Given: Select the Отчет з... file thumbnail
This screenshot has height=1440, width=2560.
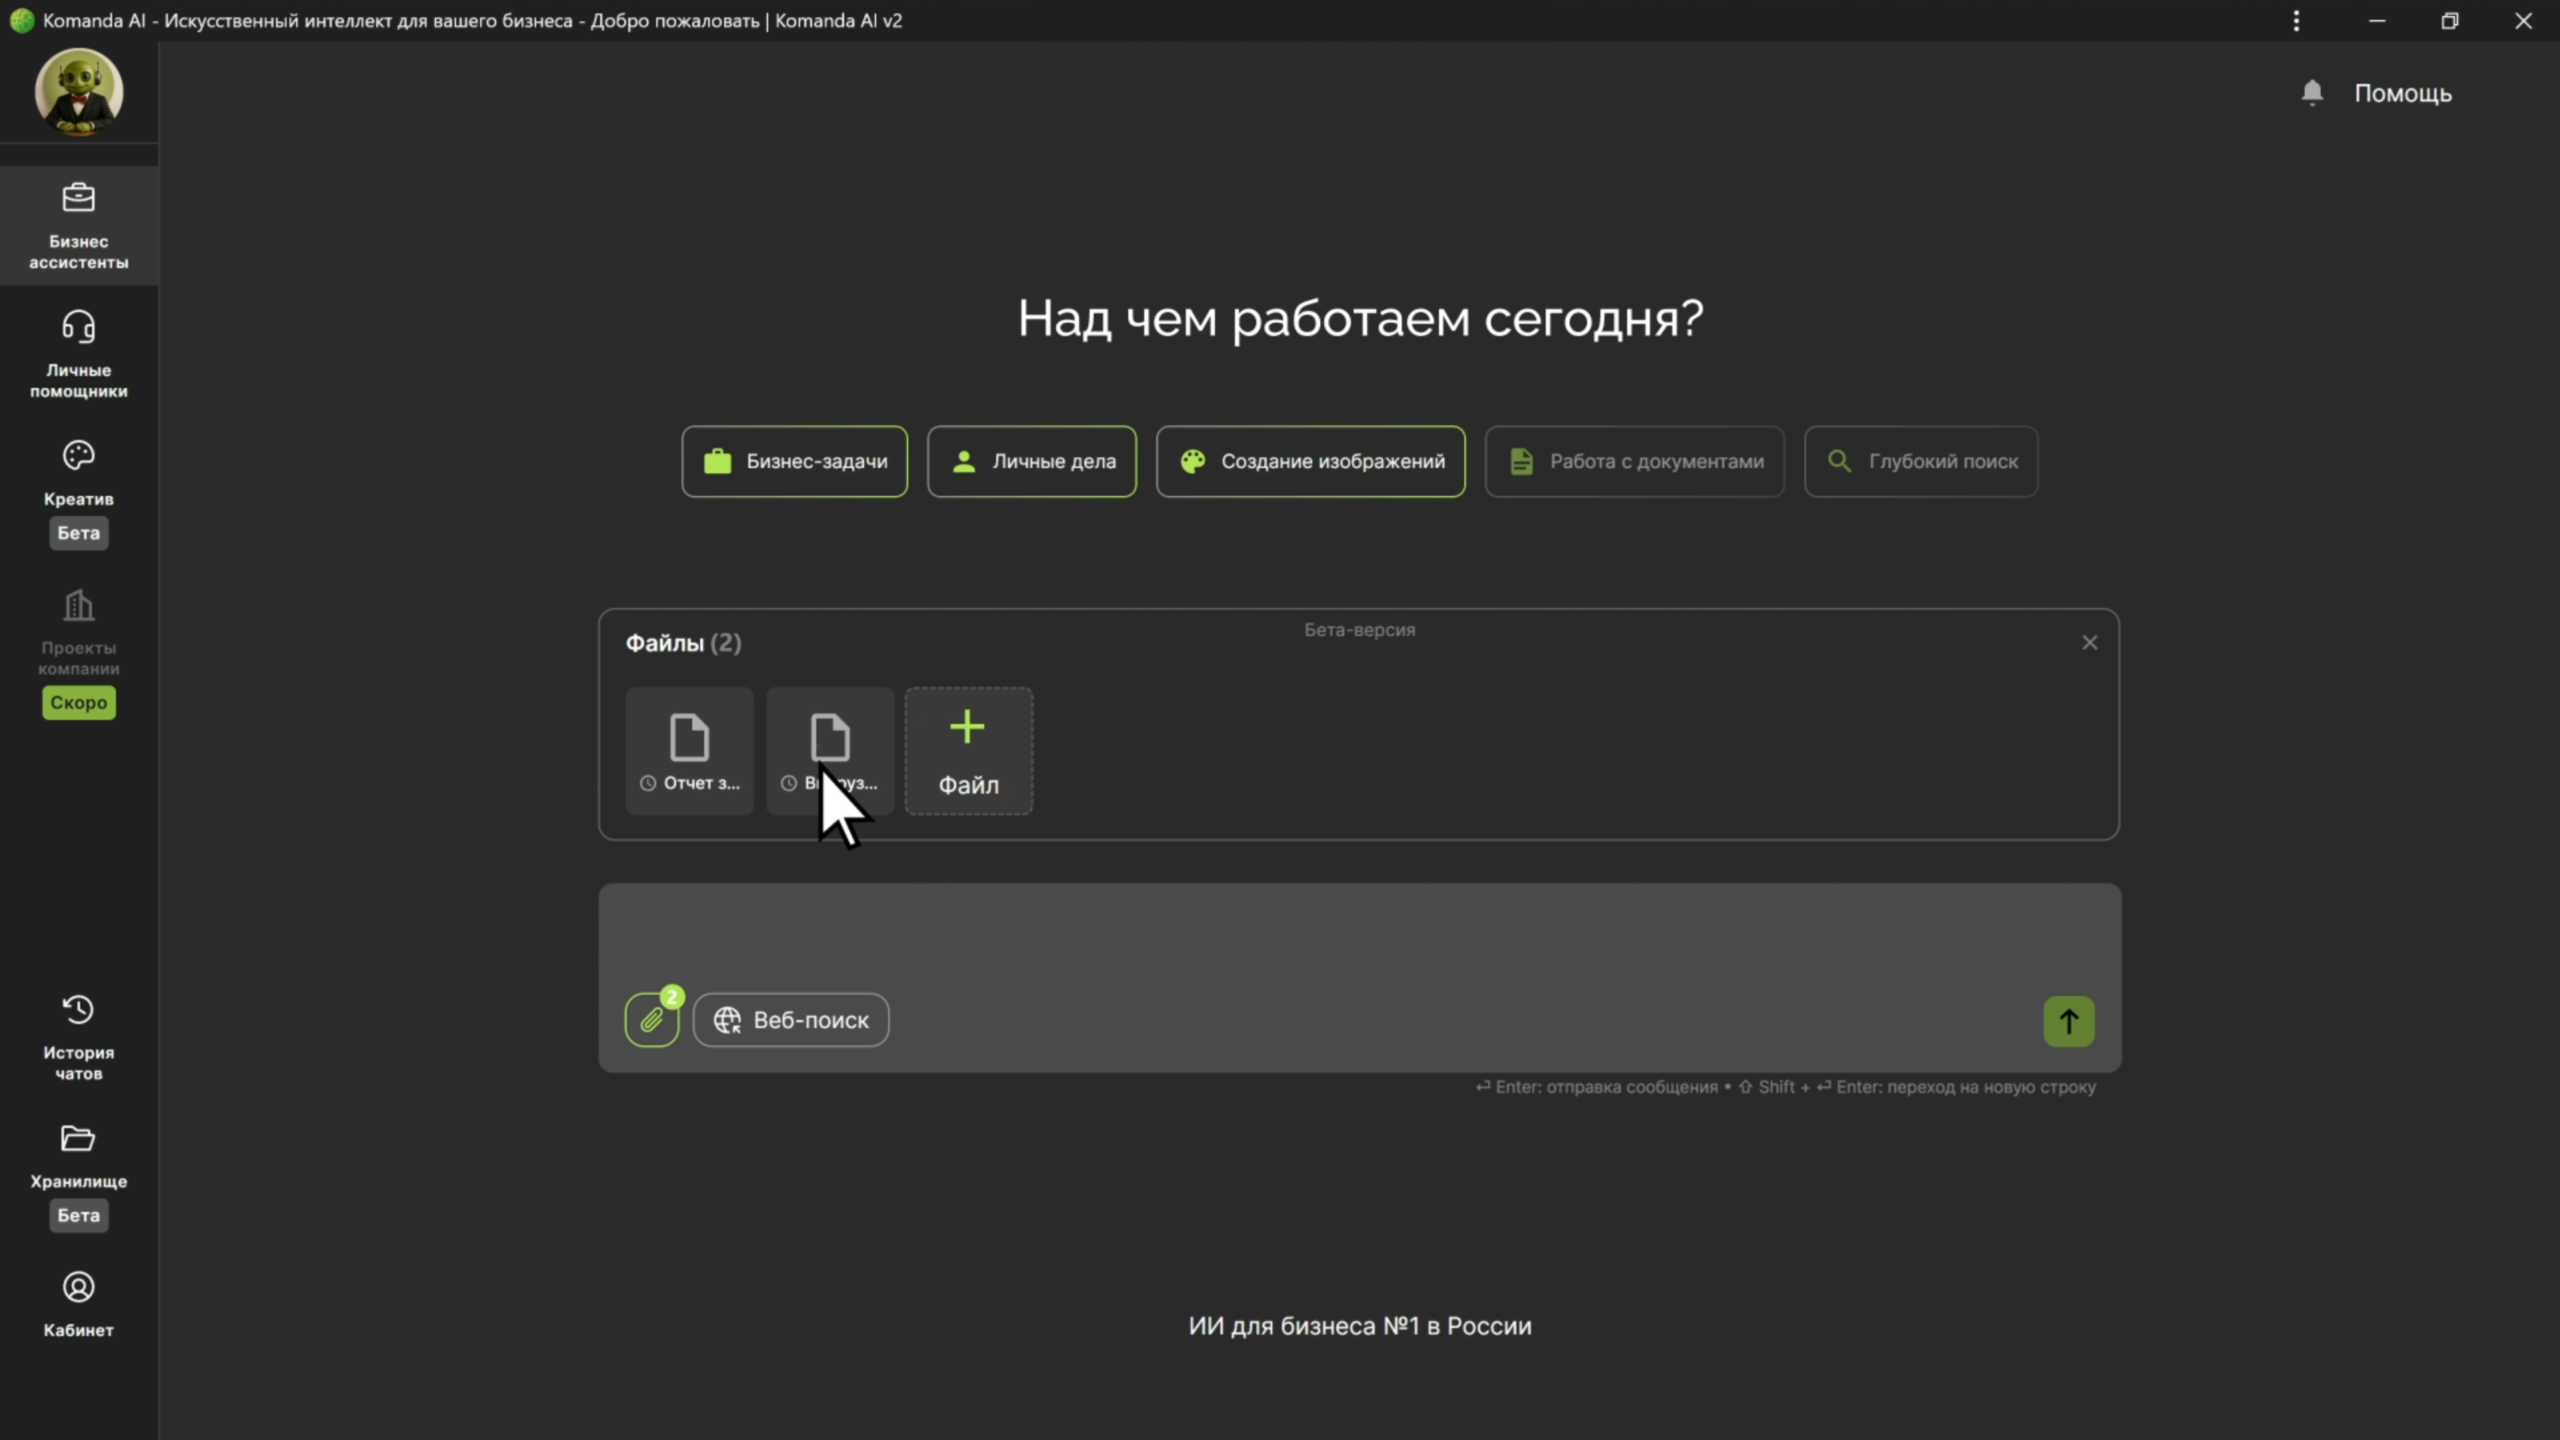Looking at the screenshot, I should pos(689,751).
